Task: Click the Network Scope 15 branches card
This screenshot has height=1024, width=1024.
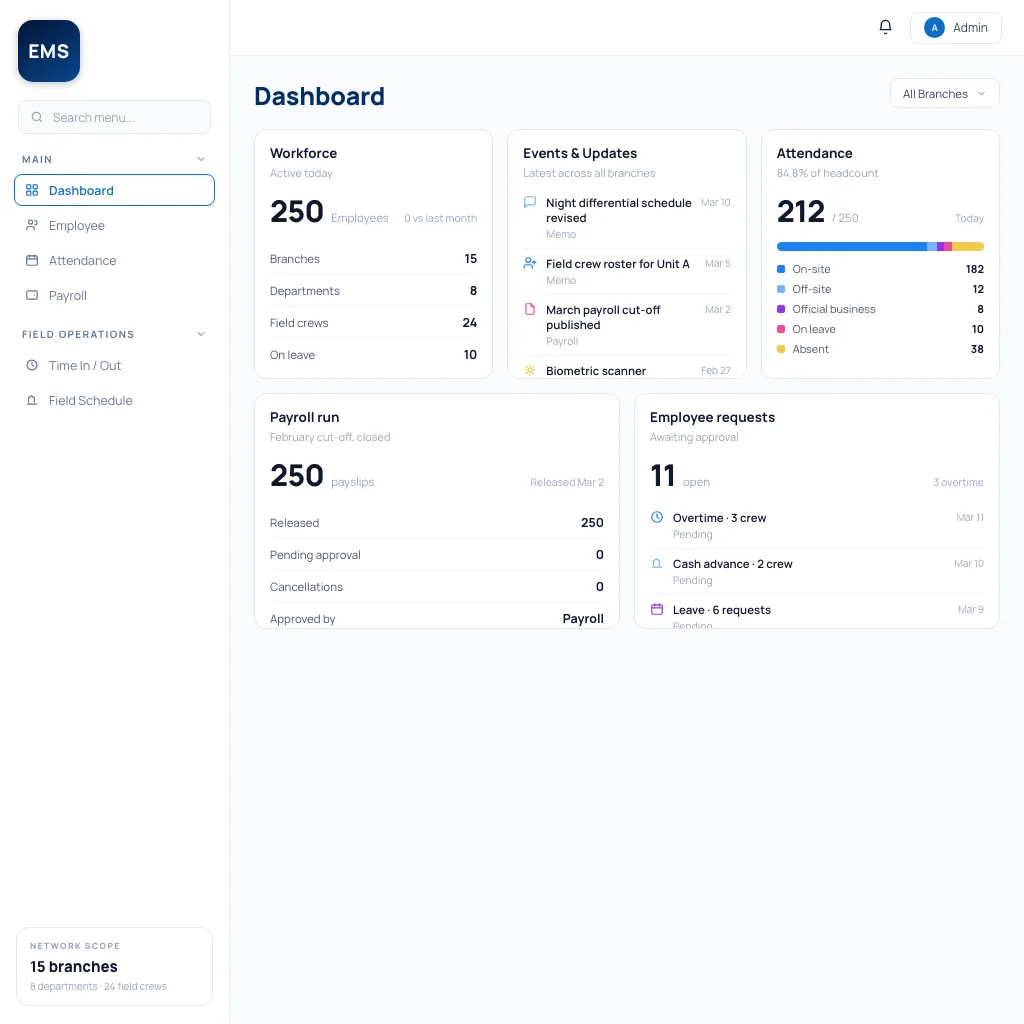Action: [114, 966]
